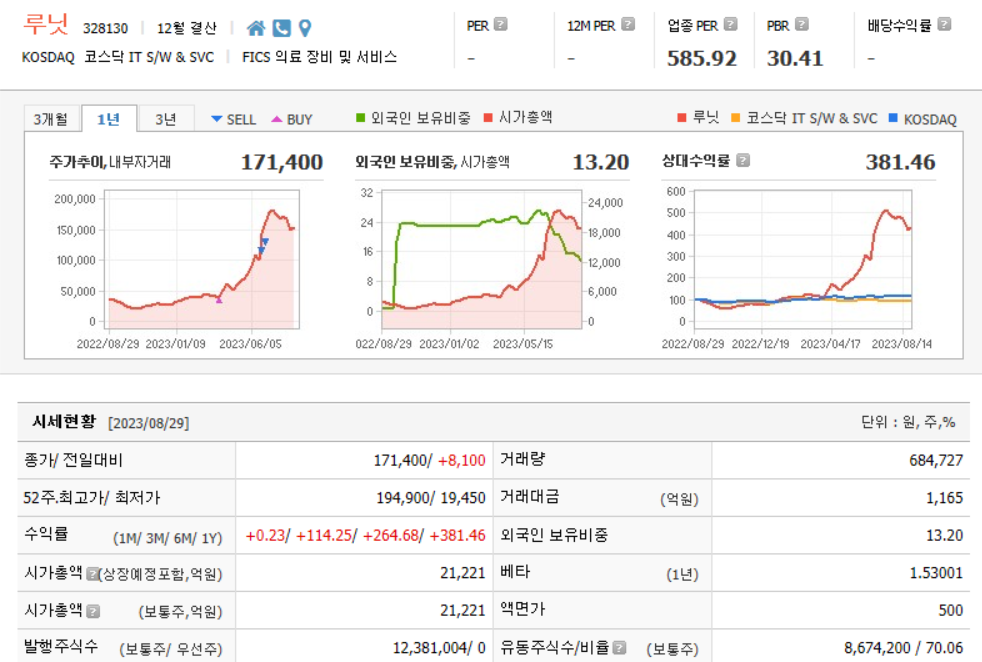Click the company homepage icon
This screenshot has height=662, width=982.
[257, 28]
